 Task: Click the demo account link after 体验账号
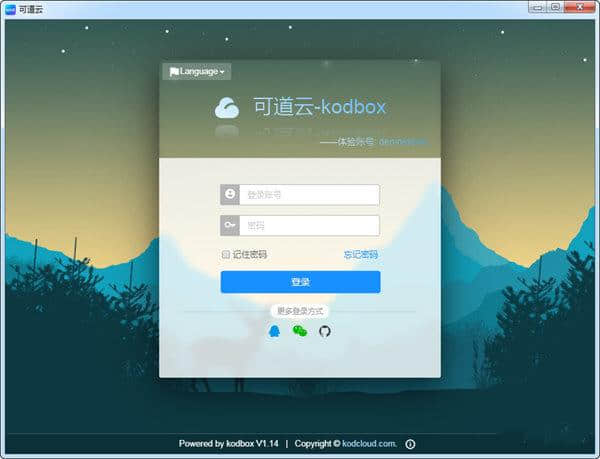tap(403, 142)
